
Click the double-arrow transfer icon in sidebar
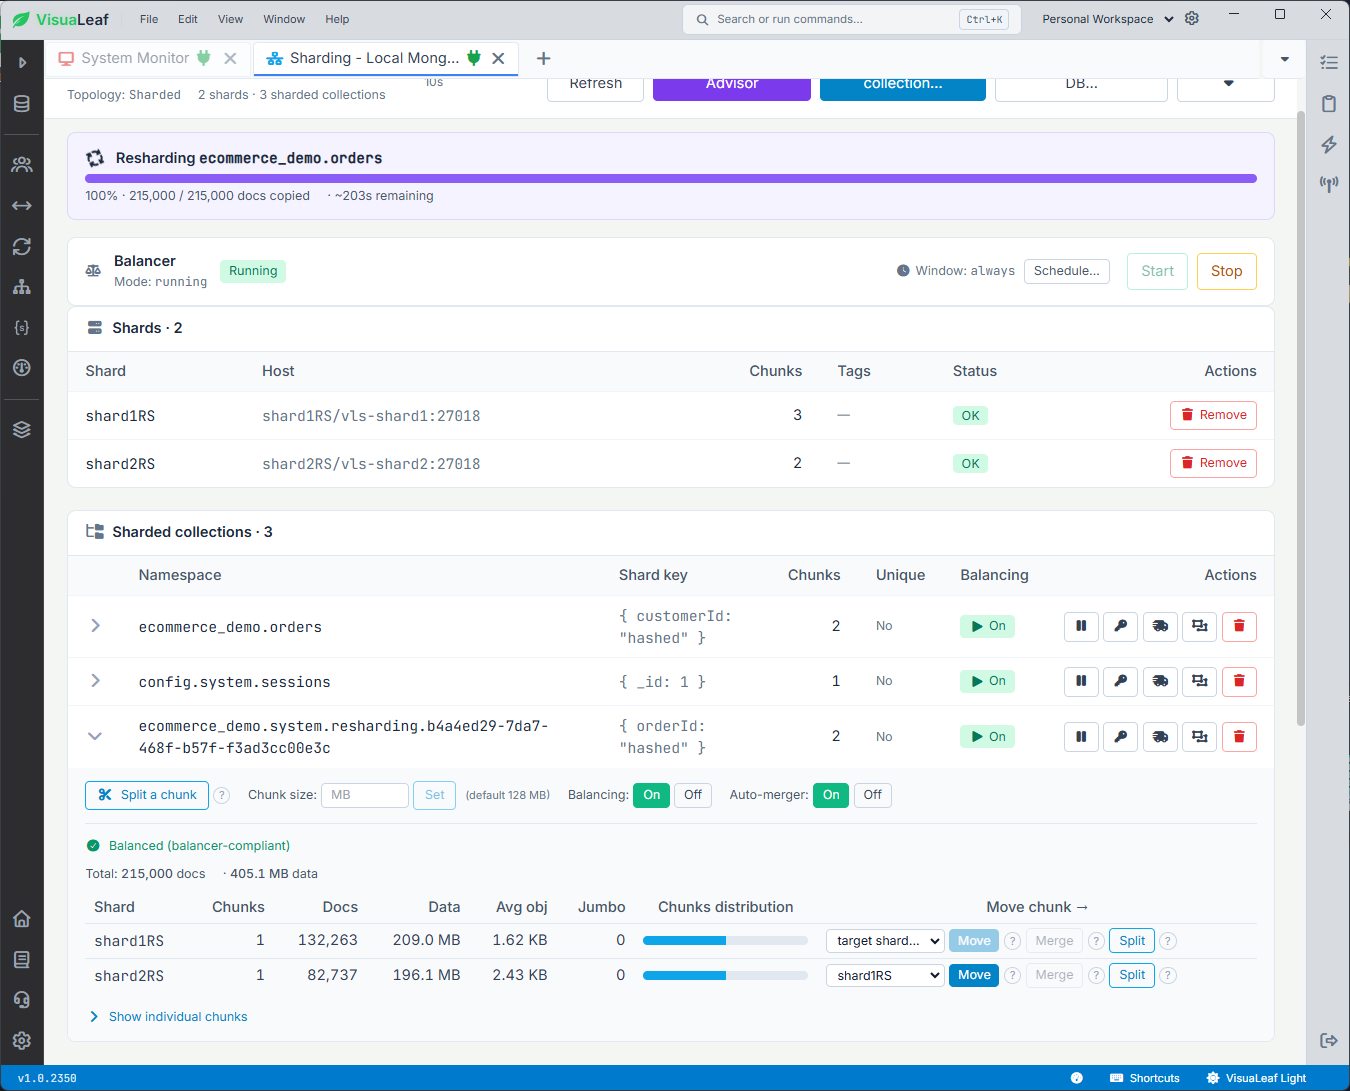(x=22, y=205)
